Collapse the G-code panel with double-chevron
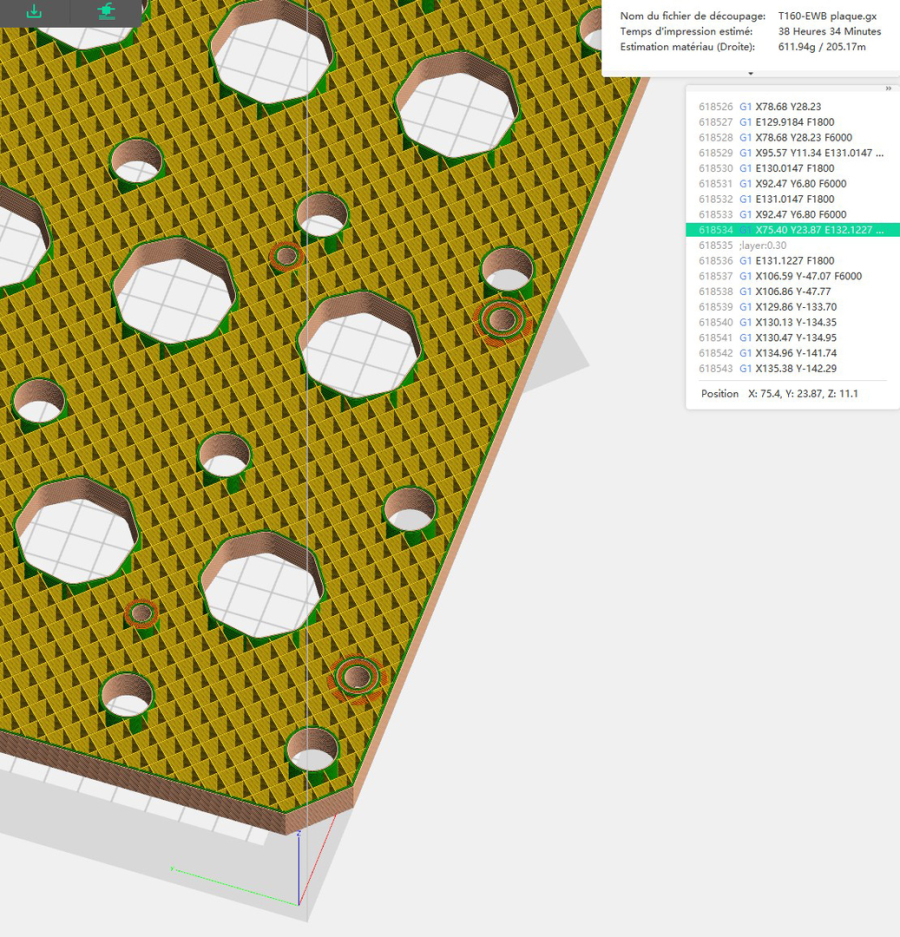This screenshot has height=937, width=900. tap(887, 88)
